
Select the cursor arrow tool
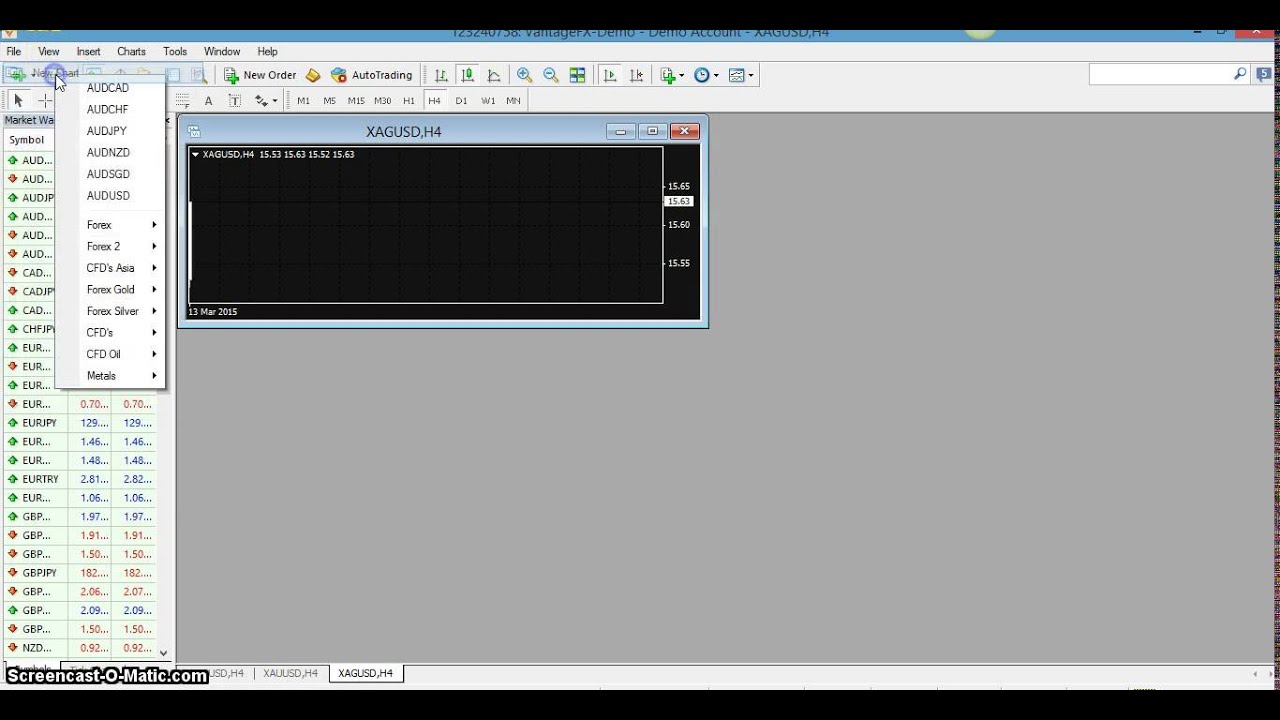18,100
